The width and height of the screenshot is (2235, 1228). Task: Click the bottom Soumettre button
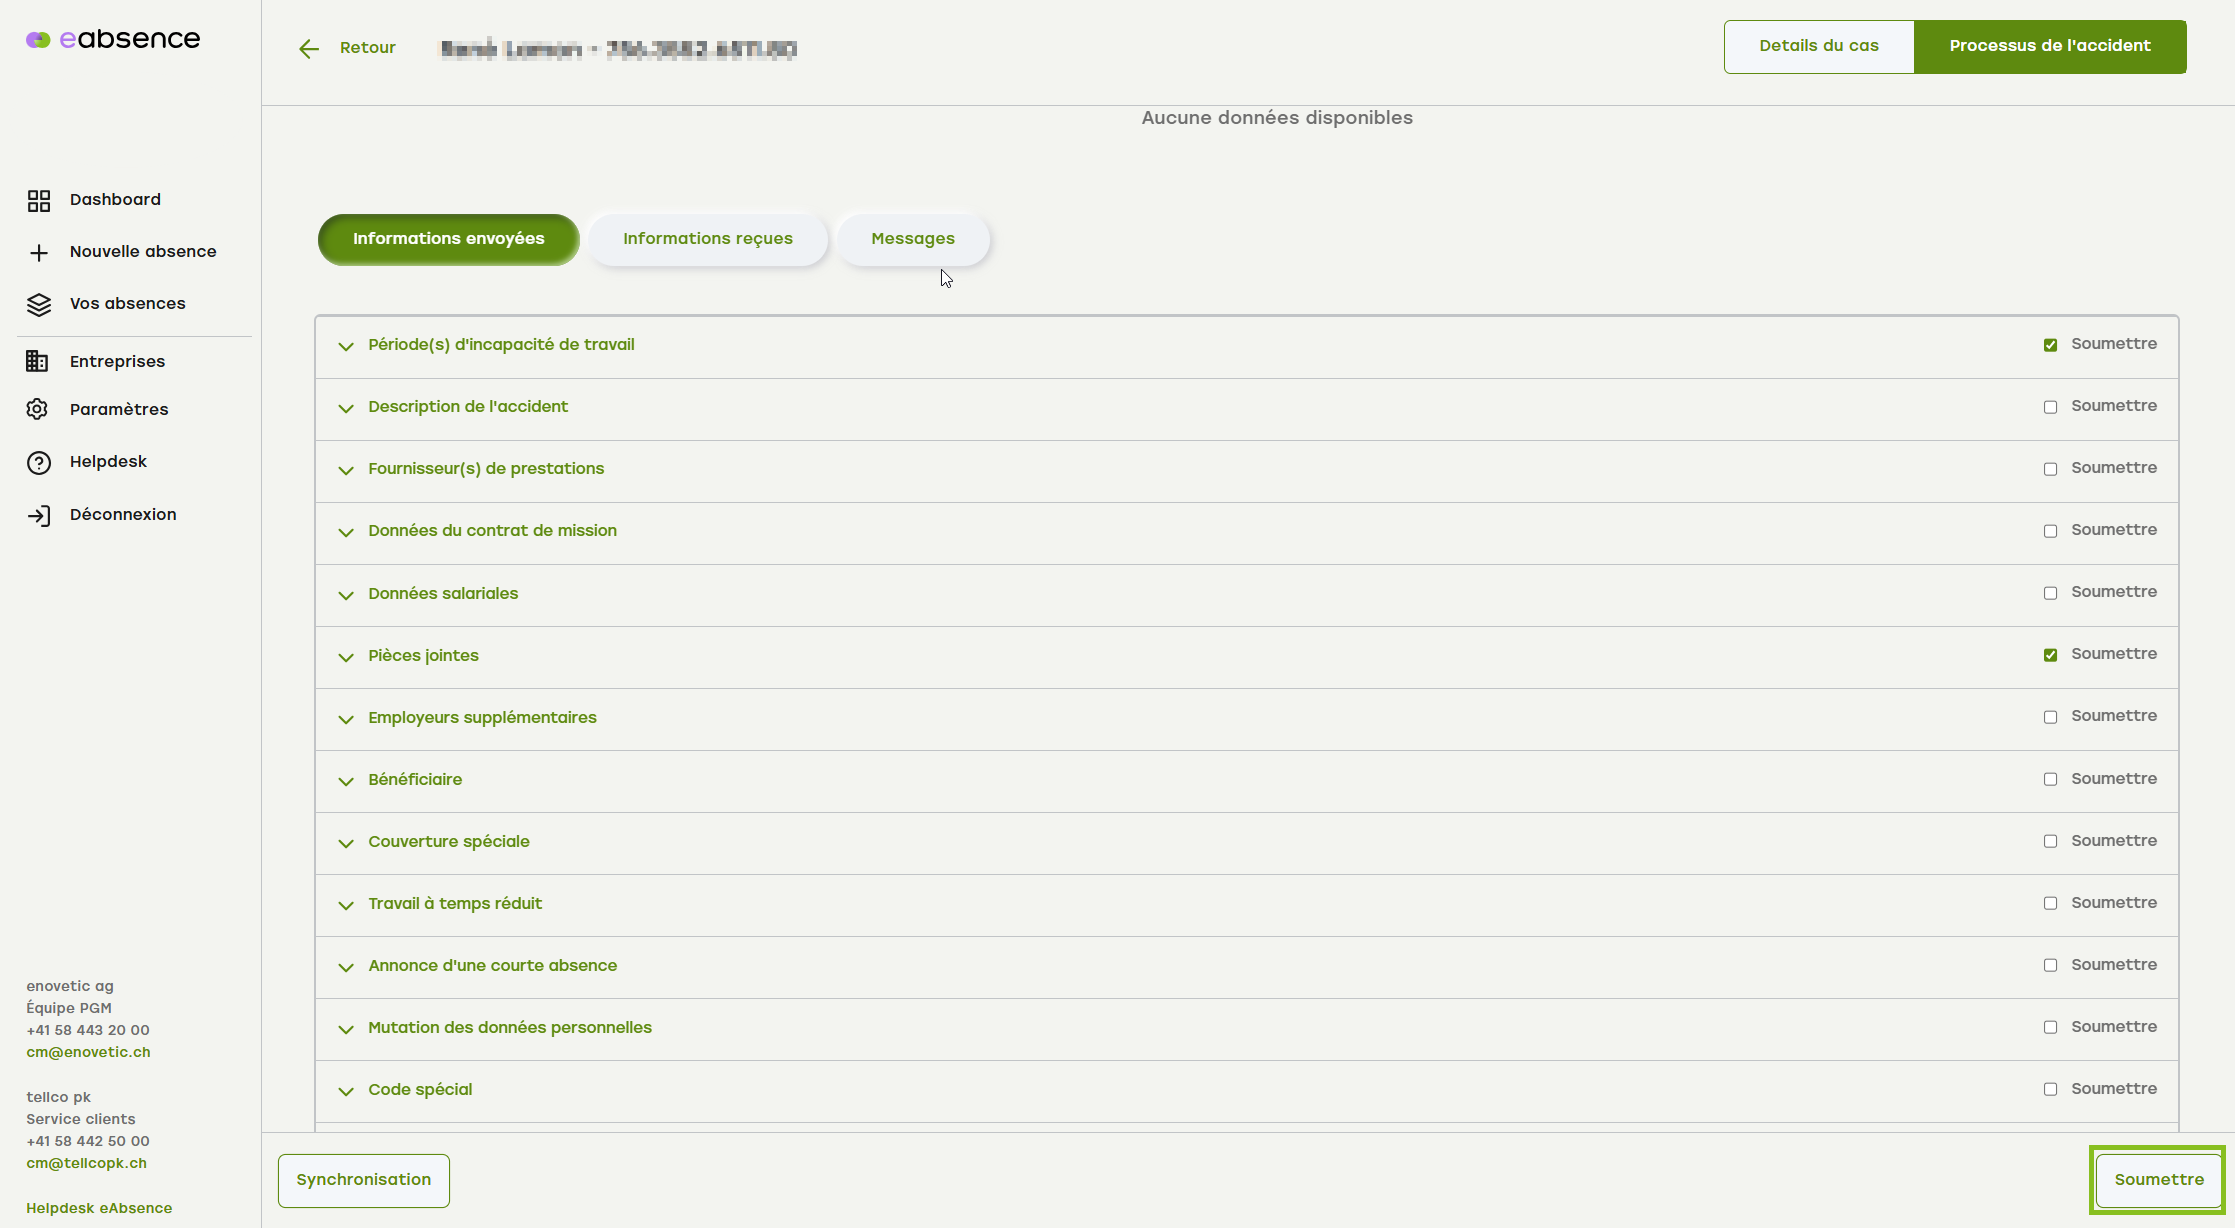coord(2159,1180)
